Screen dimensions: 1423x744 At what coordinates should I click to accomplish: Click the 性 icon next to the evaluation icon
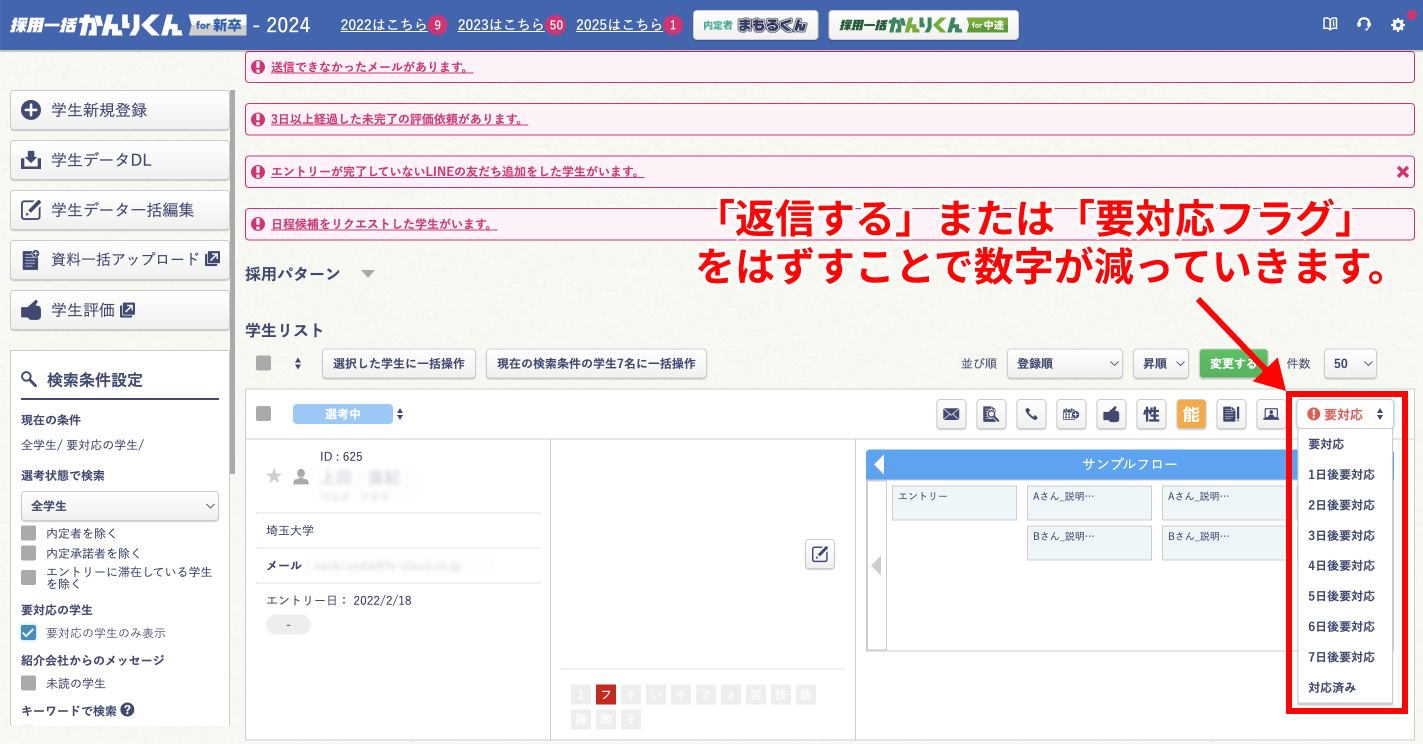coord(1151,414)
